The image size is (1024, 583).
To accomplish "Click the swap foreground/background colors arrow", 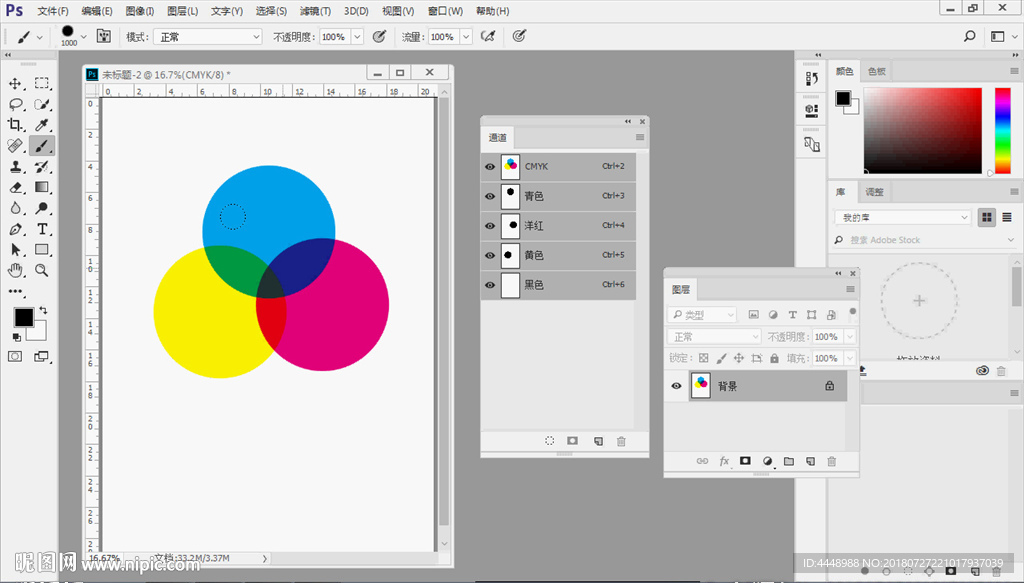I will coord(43,310).
